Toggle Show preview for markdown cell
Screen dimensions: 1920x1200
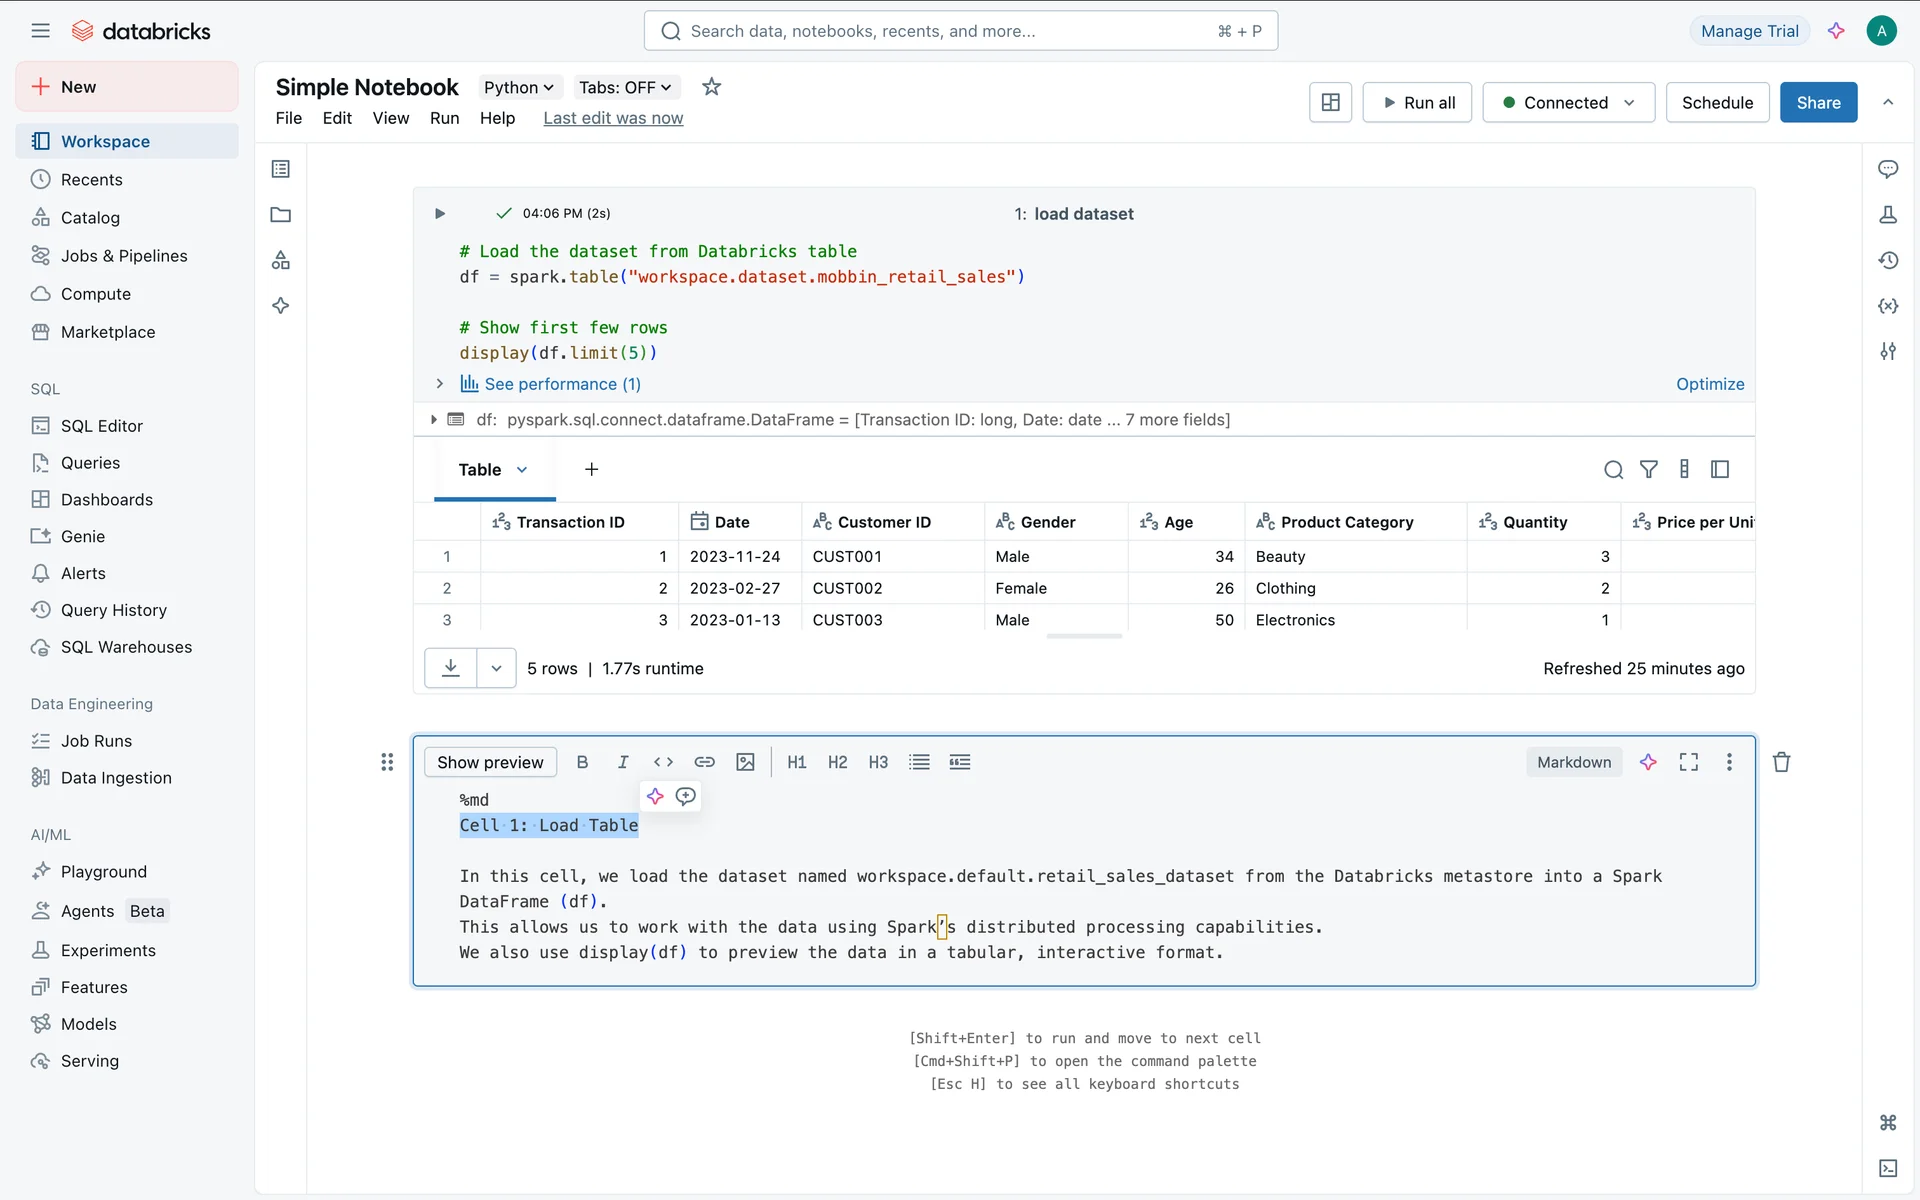pos(490,762)
